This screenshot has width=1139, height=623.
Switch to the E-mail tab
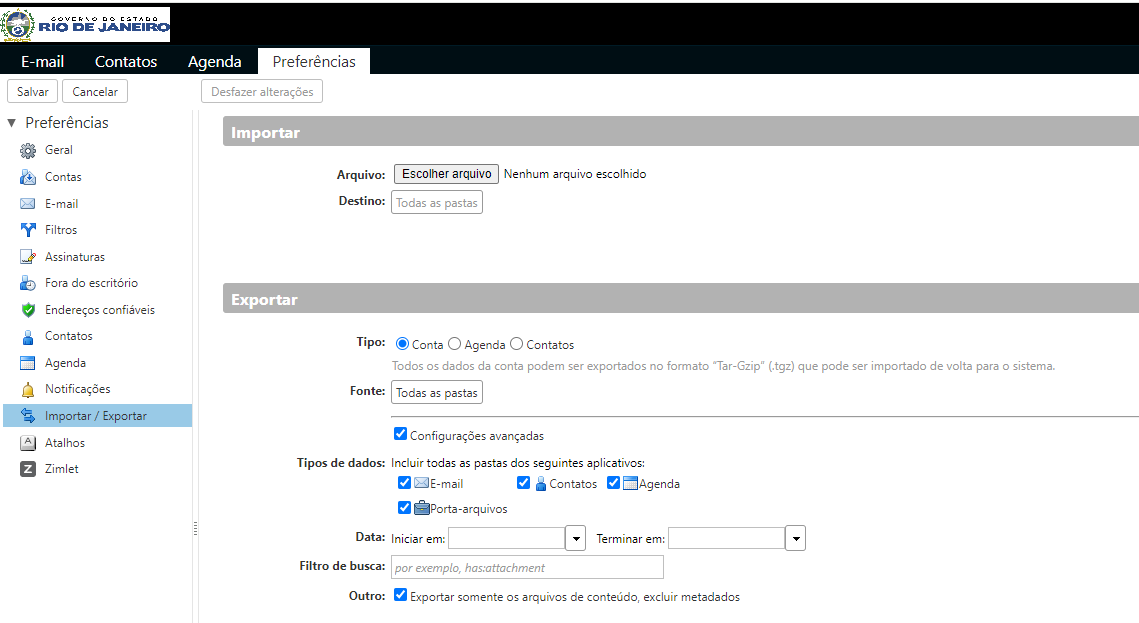[43, 61]
